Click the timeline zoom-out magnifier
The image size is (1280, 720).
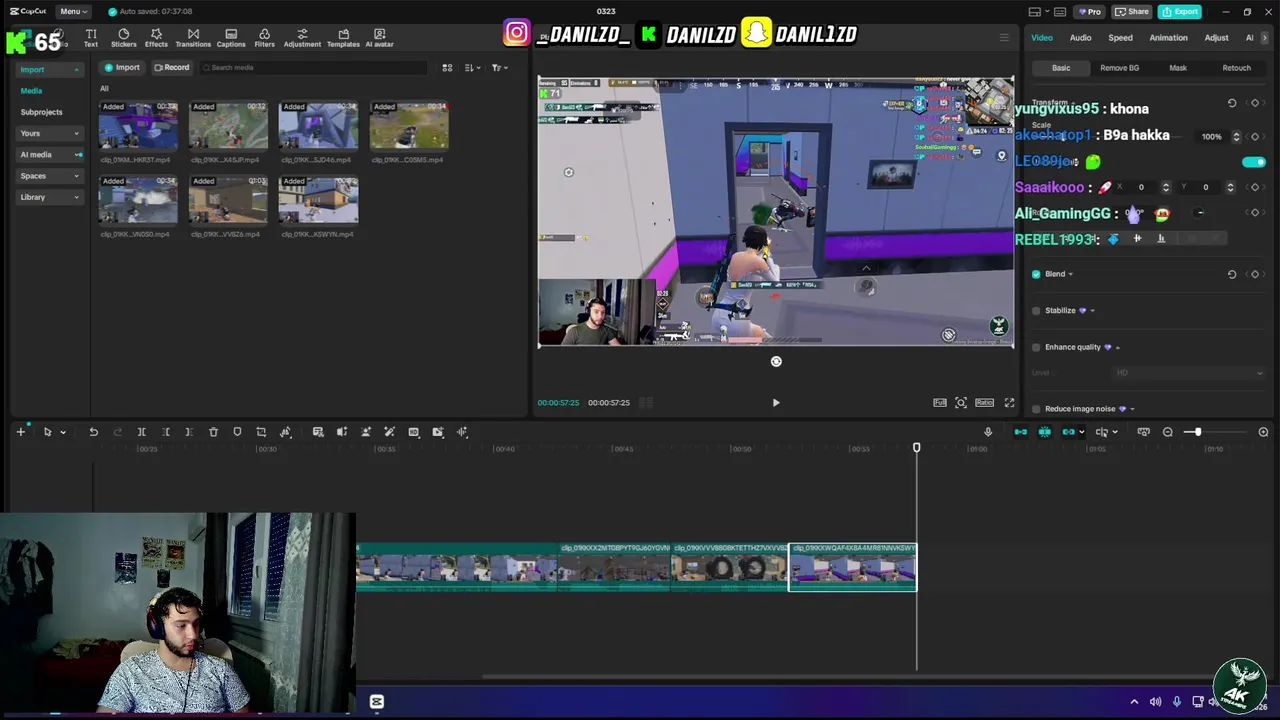coord(1167,432)
